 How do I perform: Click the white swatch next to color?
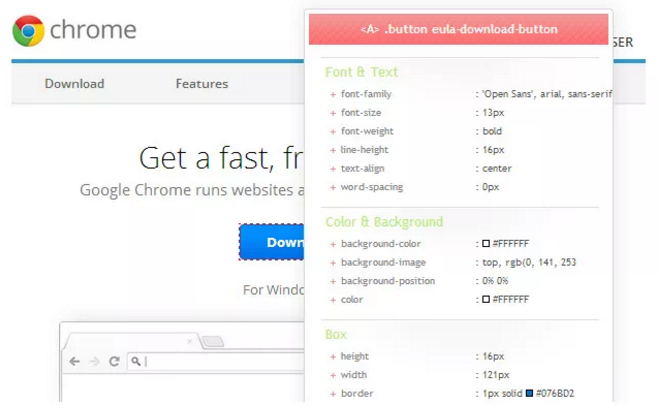click(486, 300)
